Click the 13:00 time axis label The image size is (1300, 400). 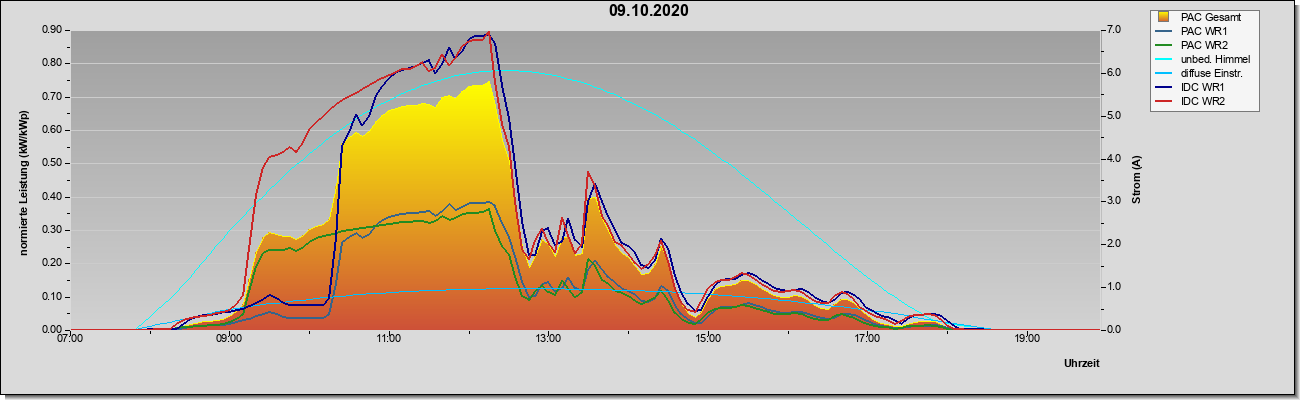548,339
